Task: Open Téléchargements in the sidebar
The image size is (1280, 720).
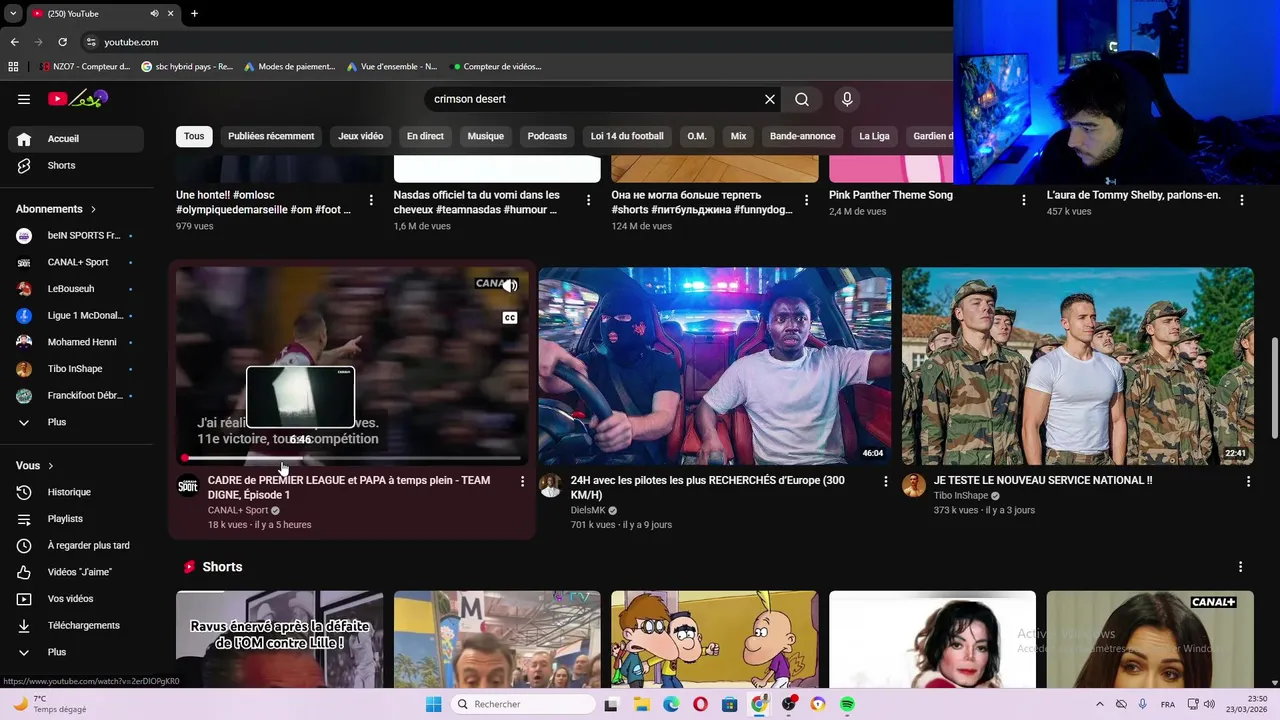Action: coord(76,625)
